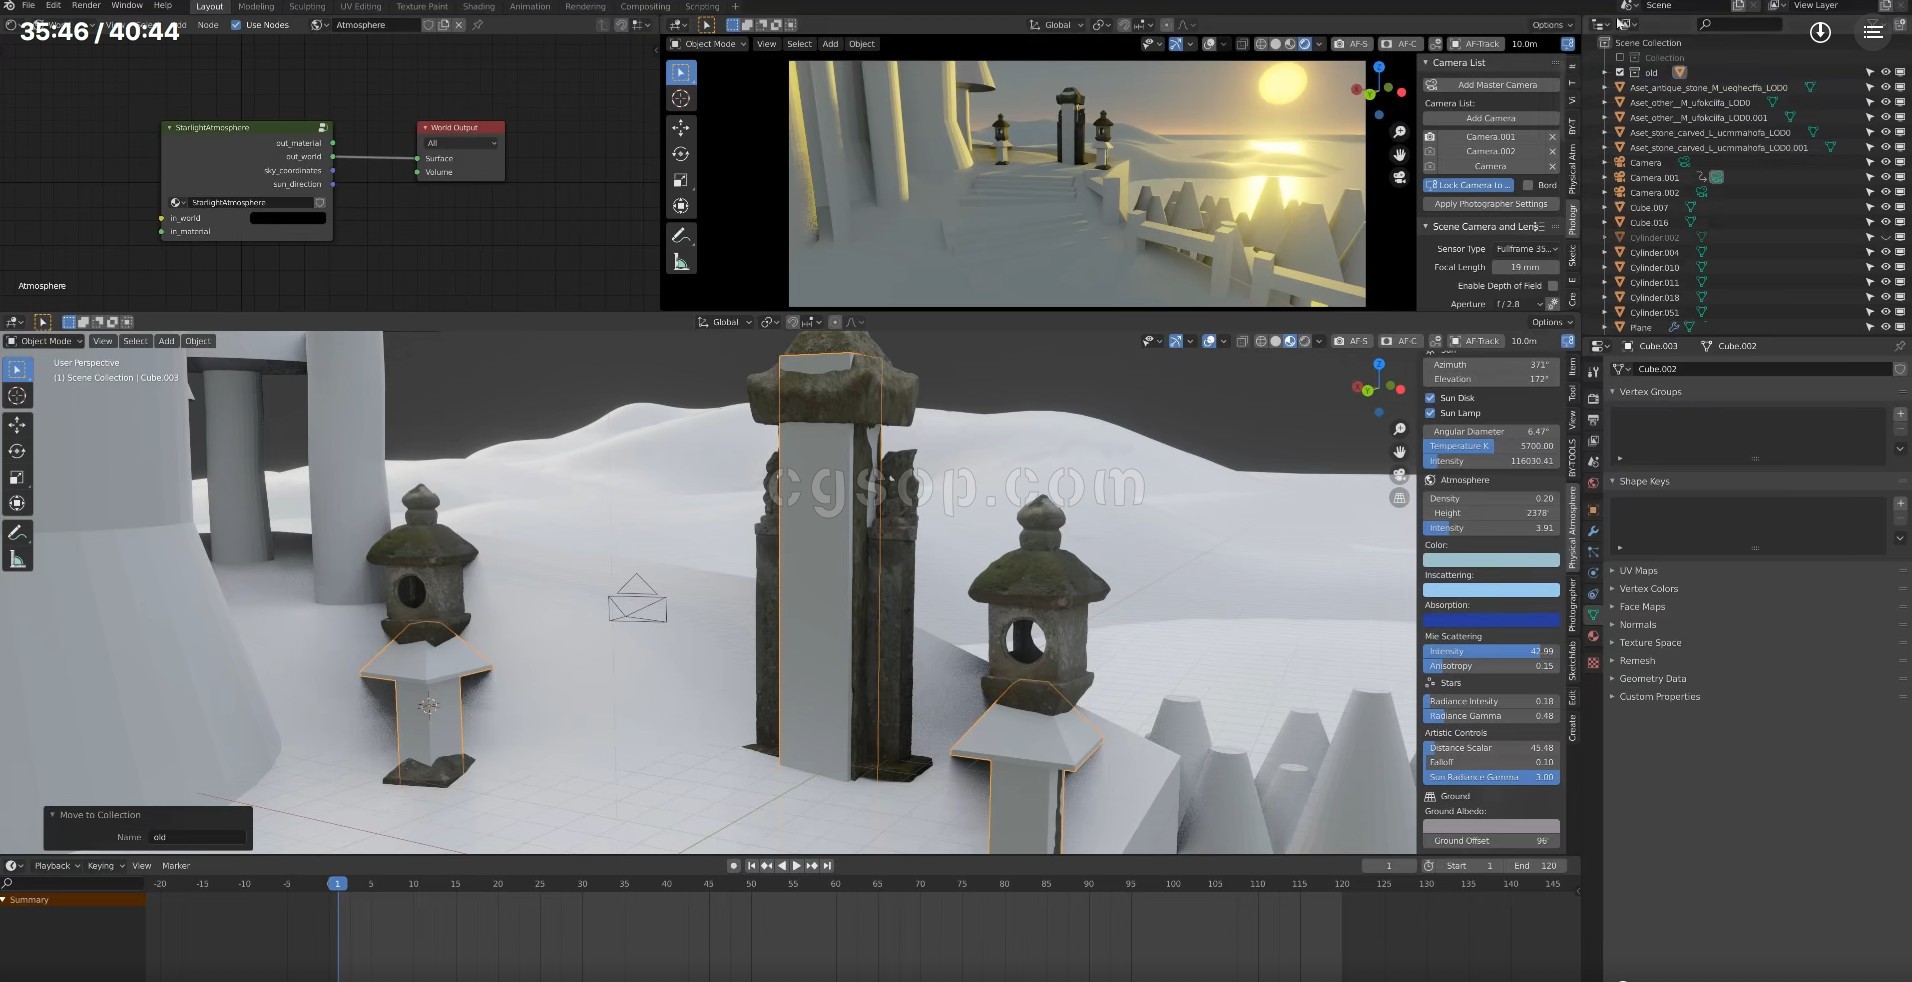Toggle Enable Depth of Field checkbox
The image size is (1912, 982).
[1552, 286]
